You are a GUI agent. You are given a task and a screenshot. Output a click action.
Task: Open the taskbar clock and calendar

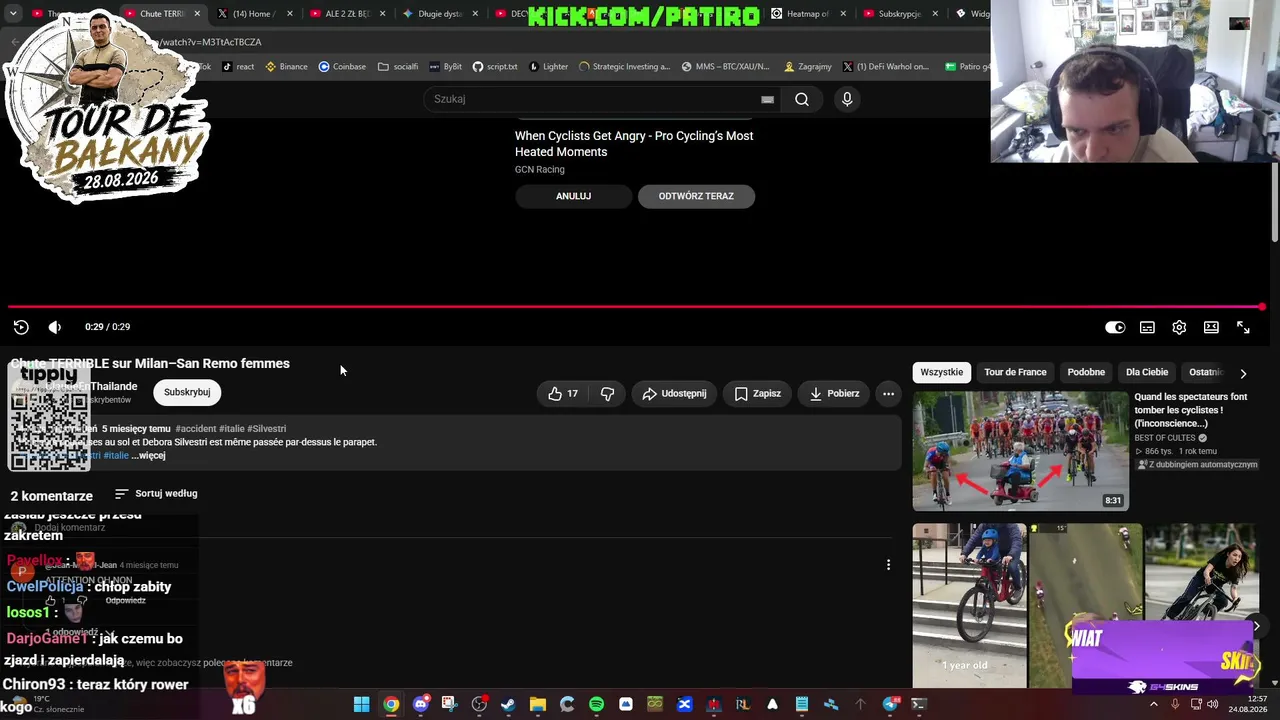coord(1248,704)
